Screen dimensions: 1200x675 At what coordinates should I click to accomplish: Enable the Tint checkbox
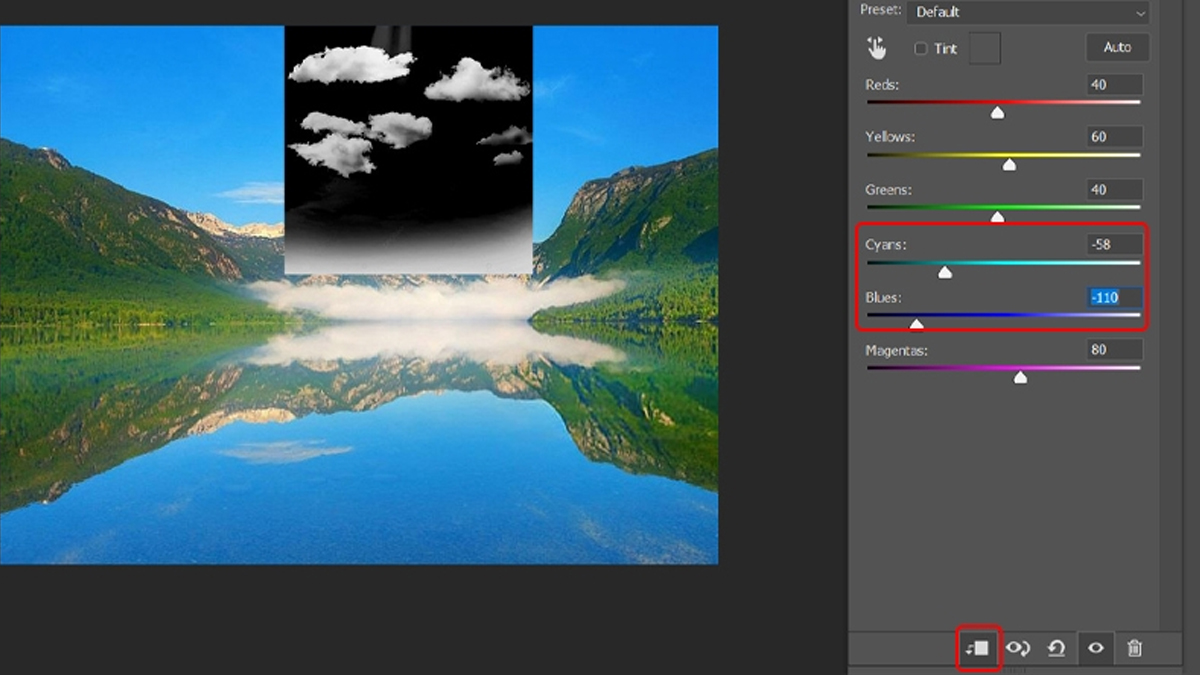coord(921,48)
